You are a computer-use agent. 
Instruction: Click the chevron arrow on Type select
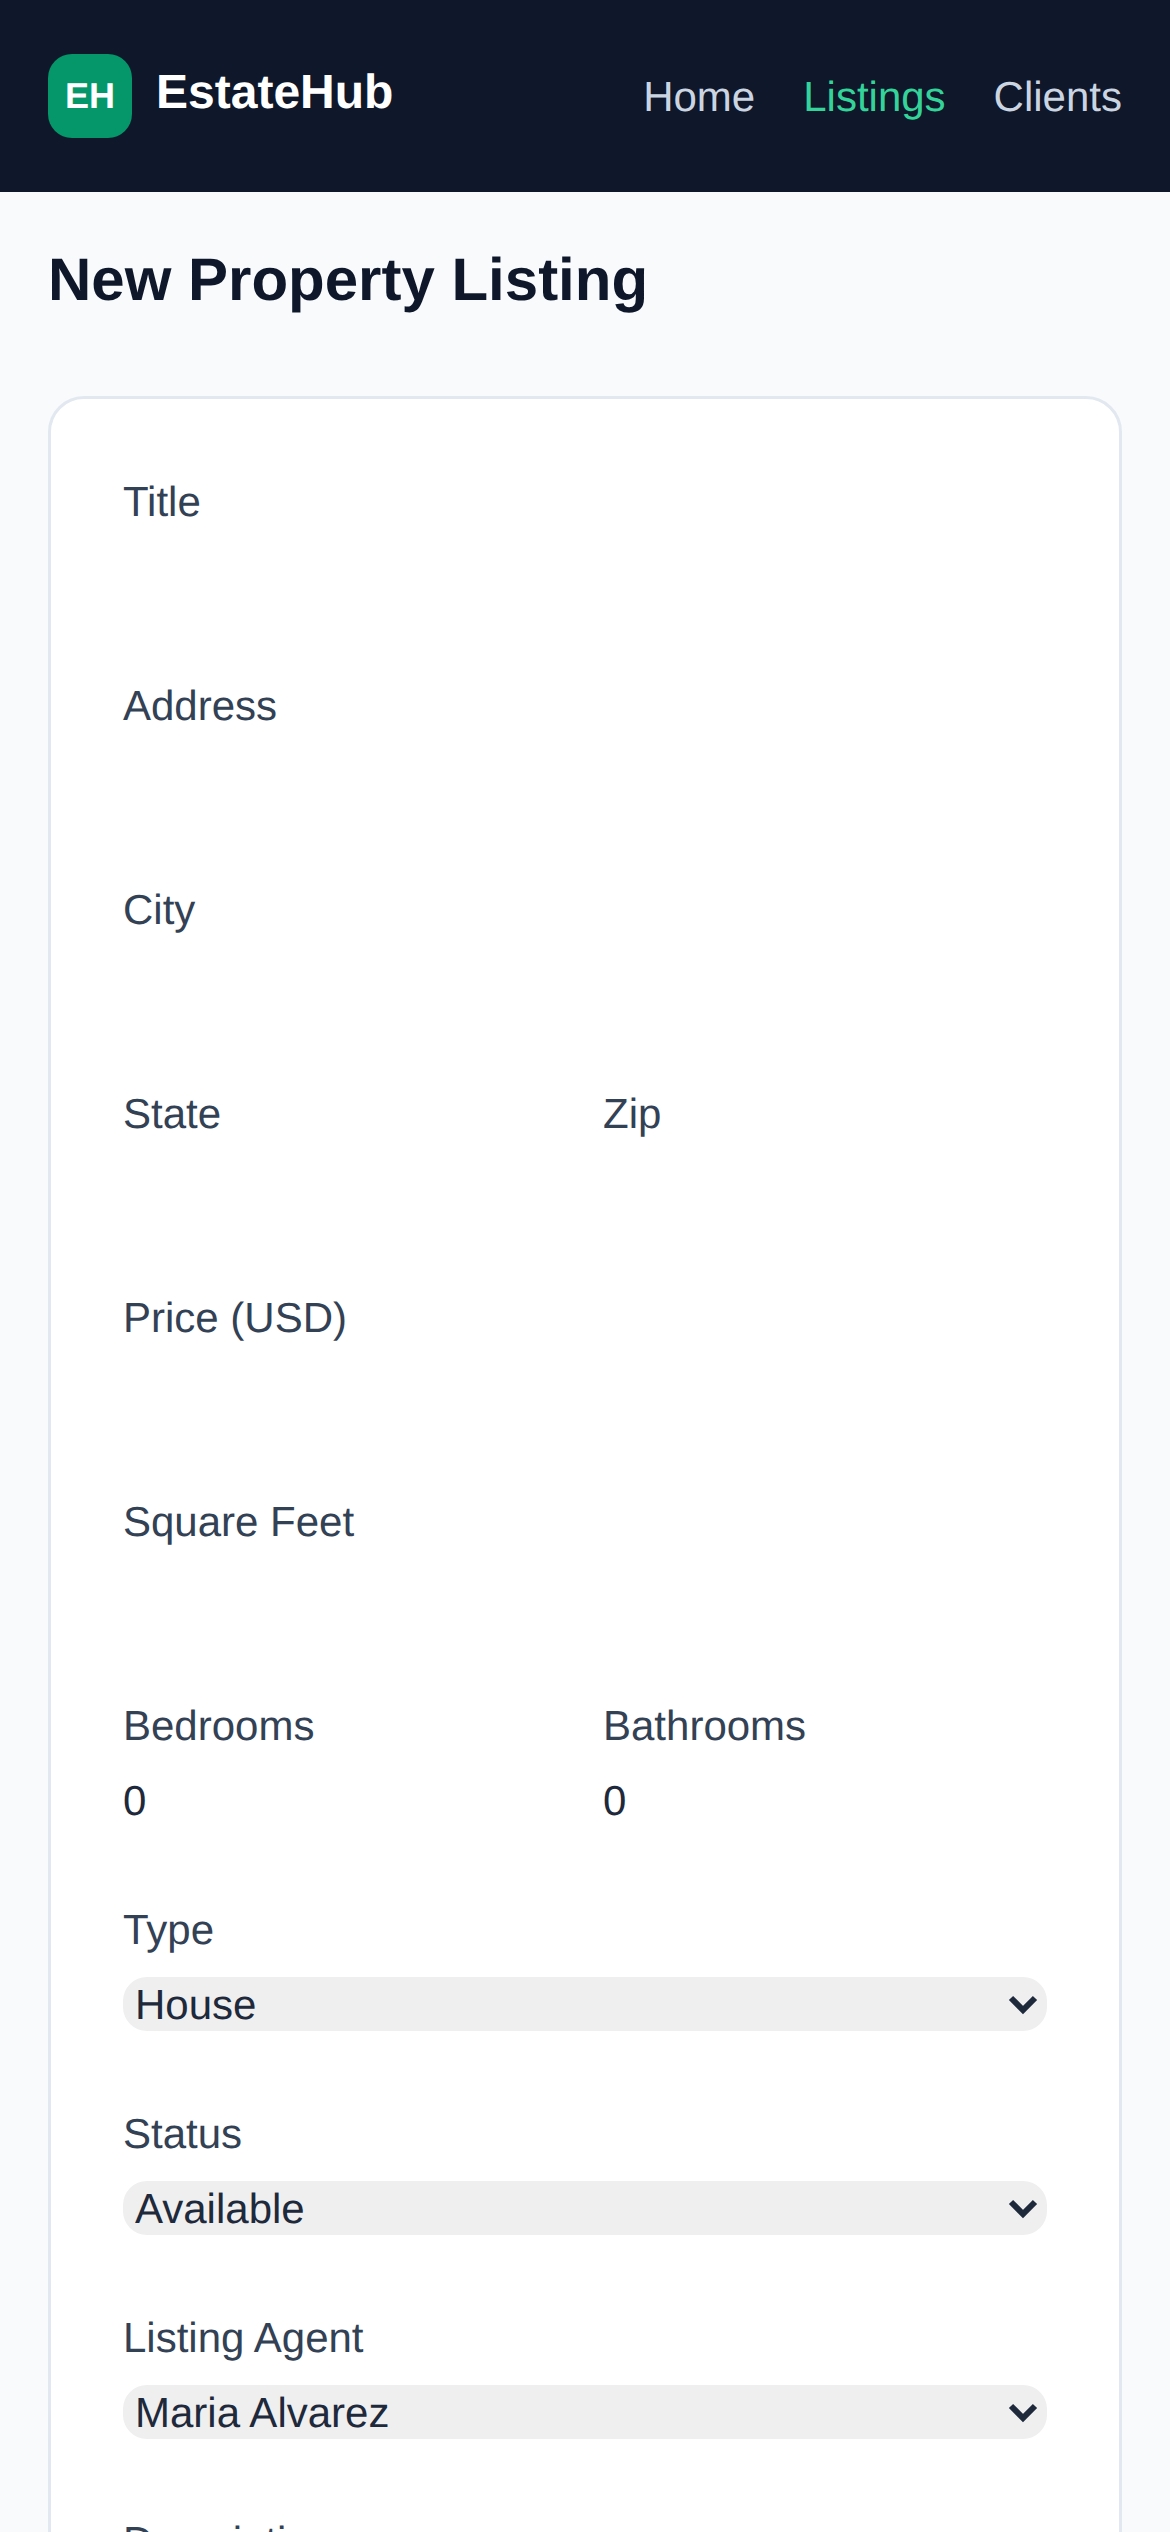(x=1022, y=2005)
